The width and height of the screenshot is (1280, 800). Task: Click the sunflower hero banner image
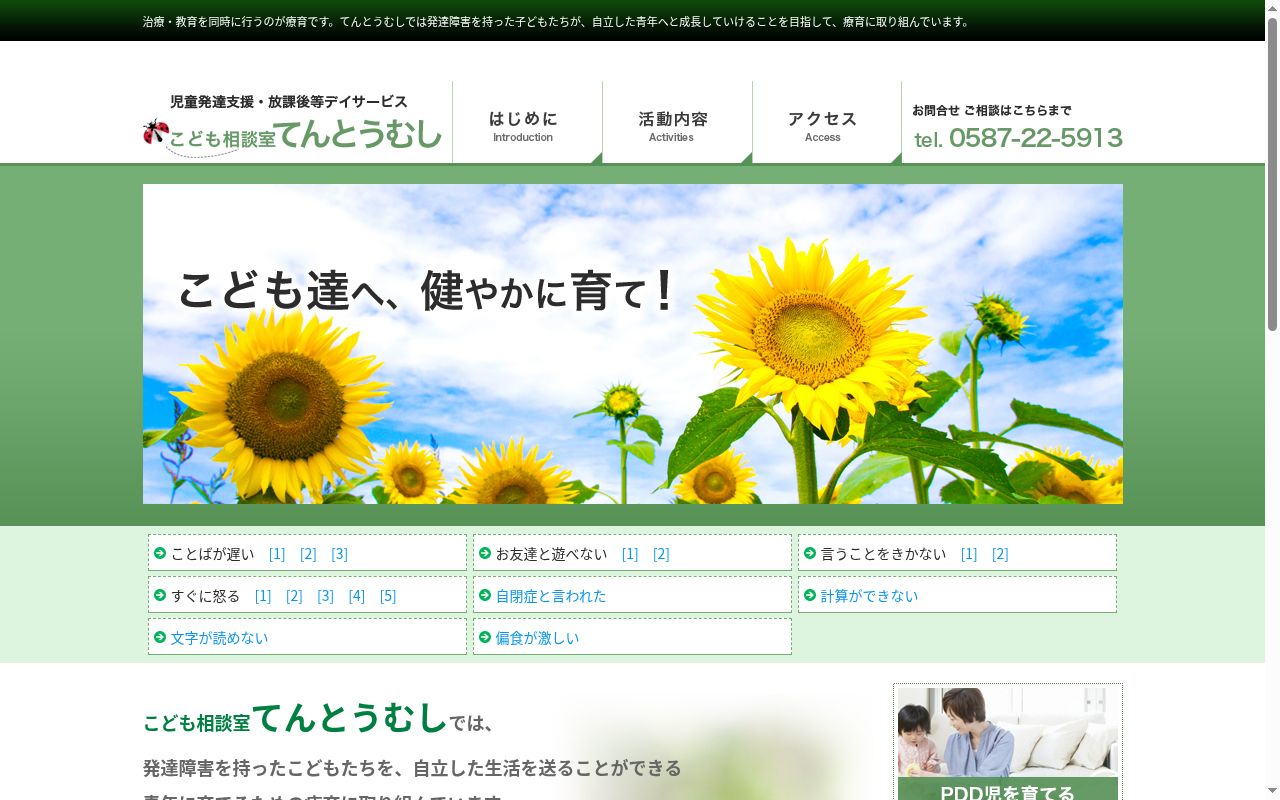point(633,344)
